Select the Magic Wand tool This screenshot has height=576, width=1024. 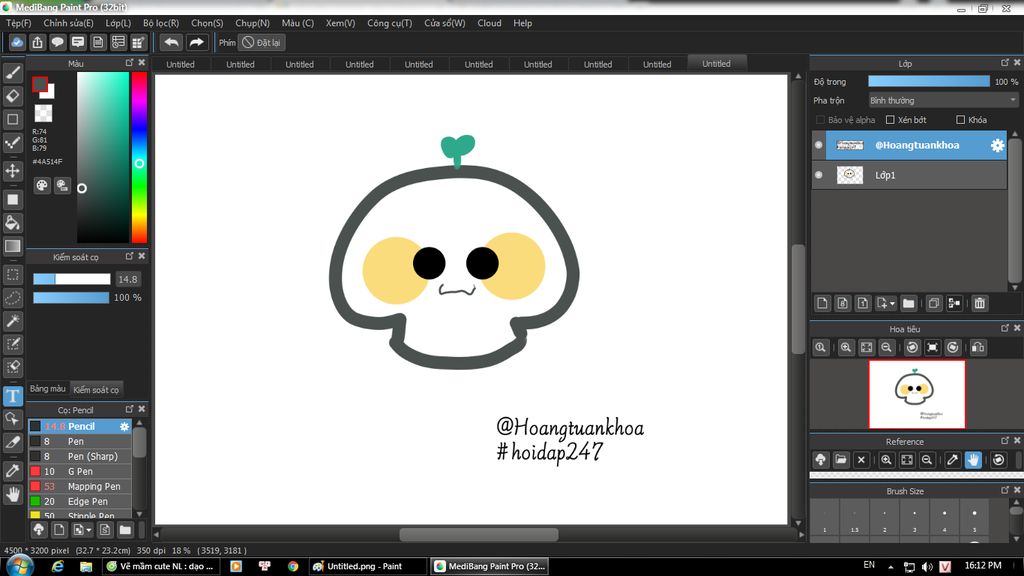(x=12, y=321)
